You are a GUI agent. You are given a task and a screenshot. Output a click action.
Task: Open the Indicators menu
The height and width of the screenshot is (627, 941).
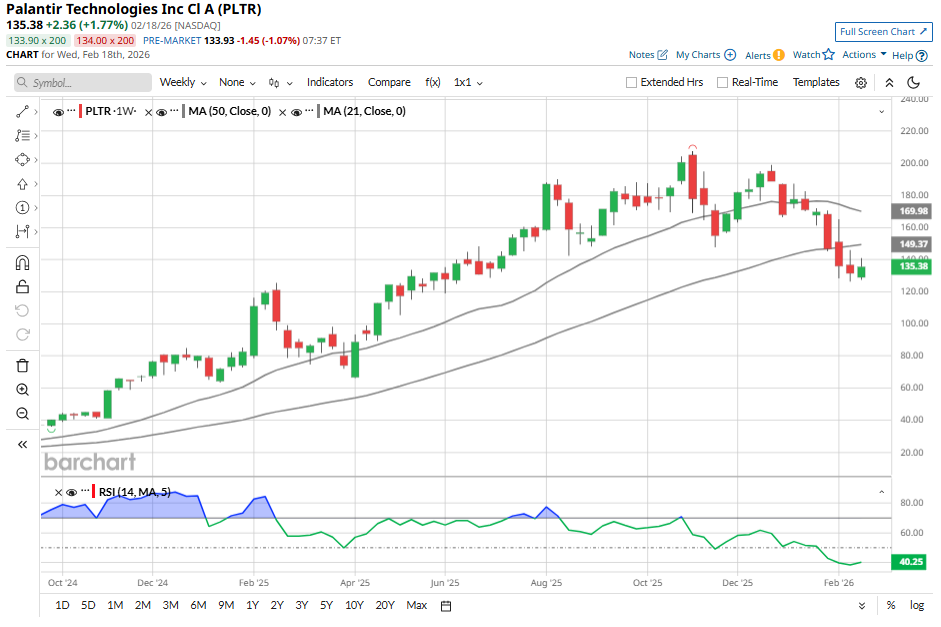pyautogui.click(x=330, y=83)
